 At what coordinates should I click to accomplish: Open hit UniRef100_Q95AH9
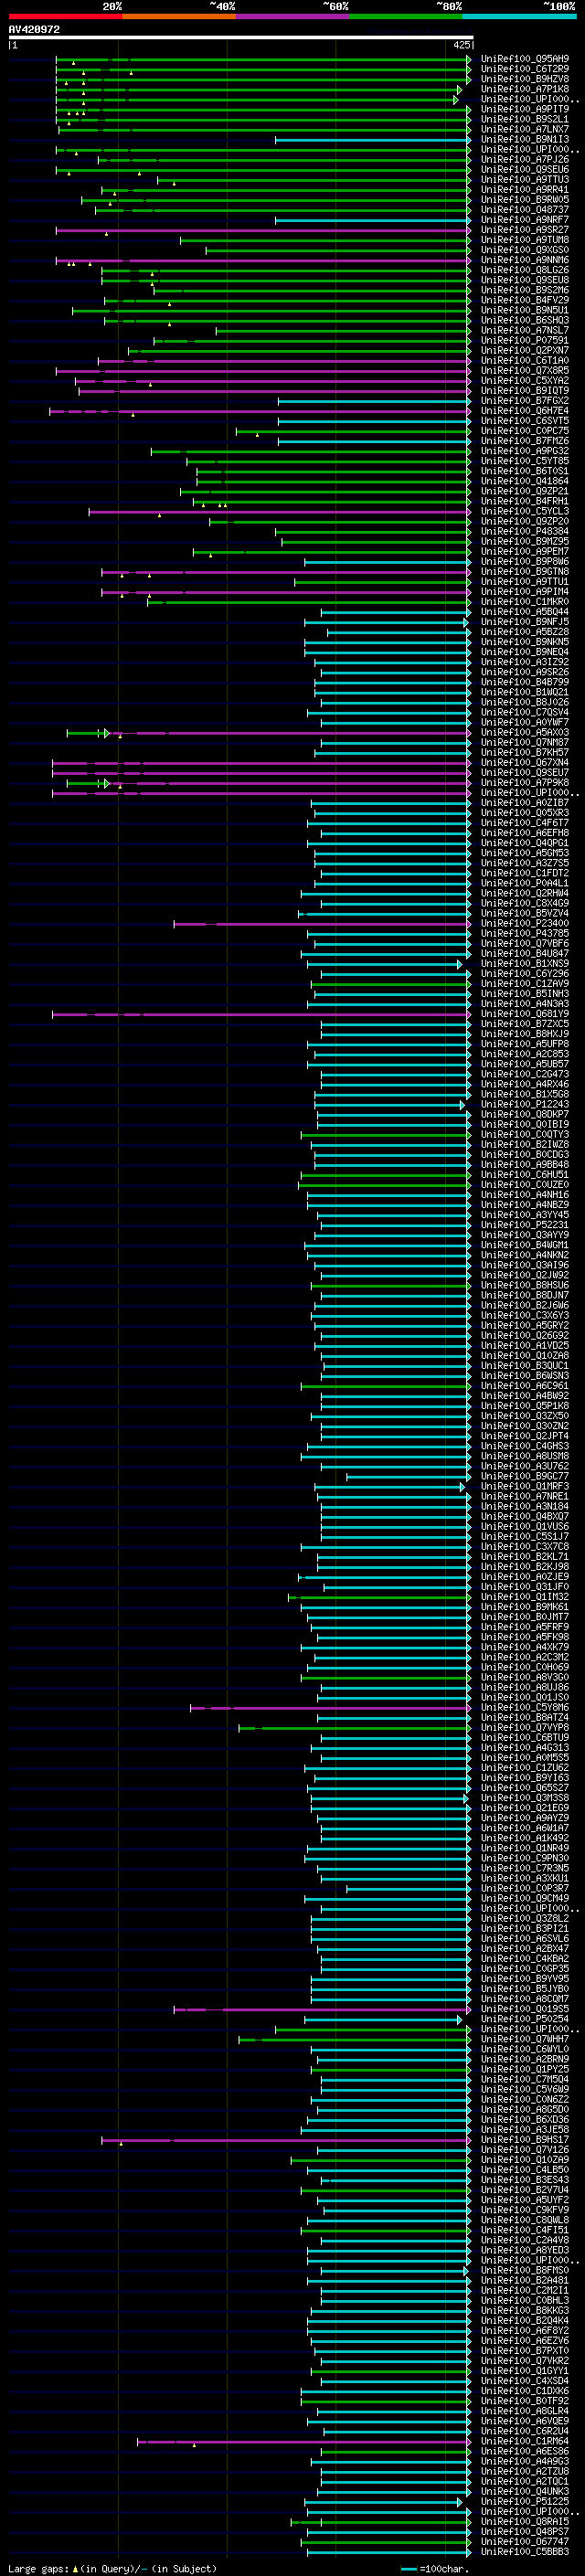tap(524, 59)
